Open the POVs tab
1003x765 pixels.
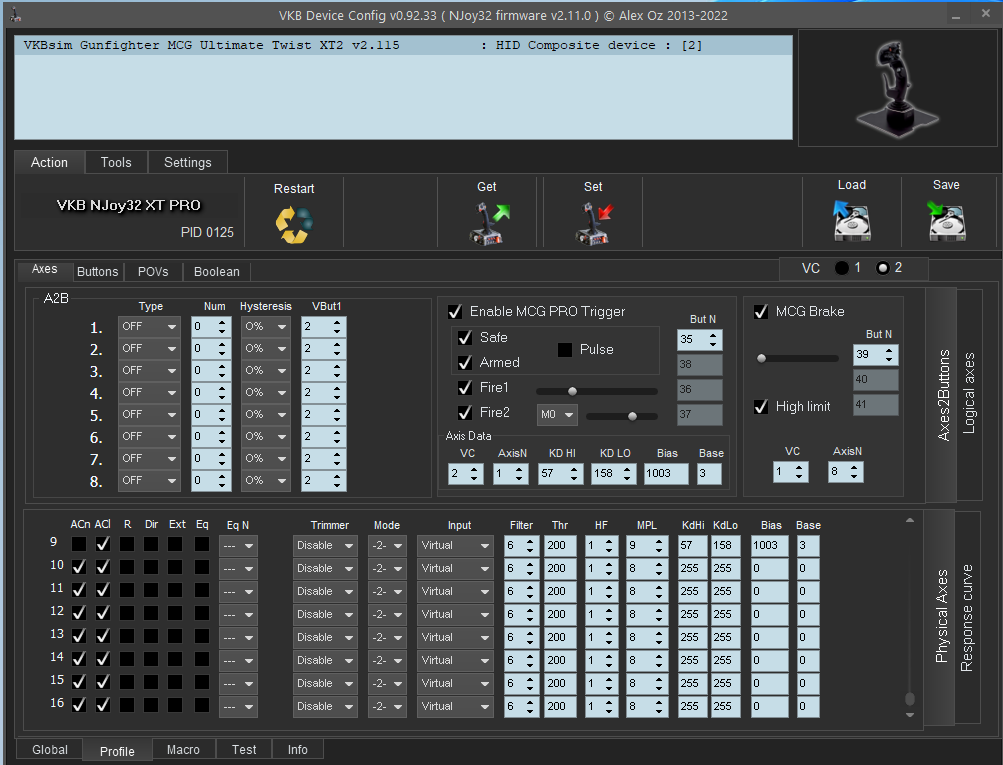(x=153, y=272)
